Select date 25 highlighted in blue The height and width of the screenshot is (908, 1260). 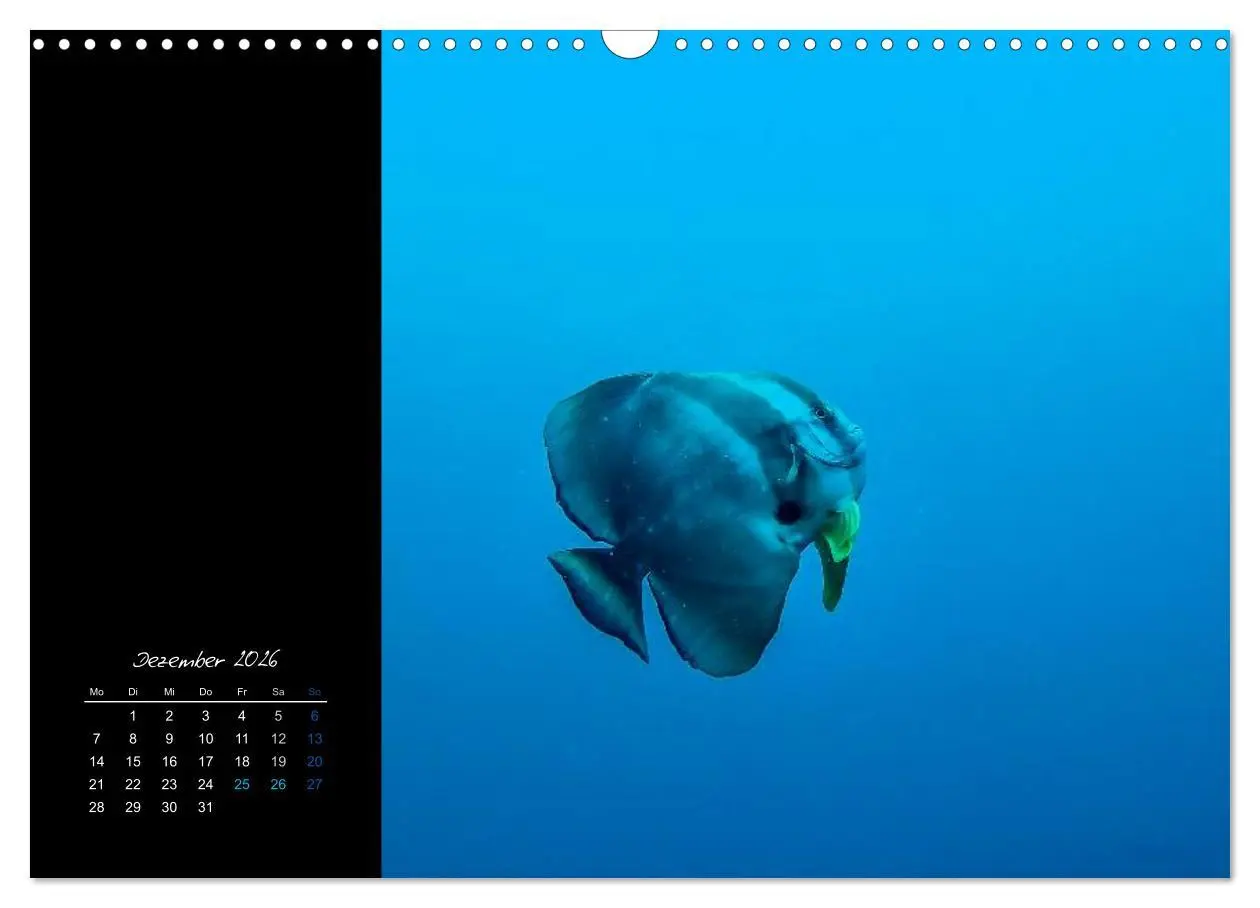(x=242, y=784)
